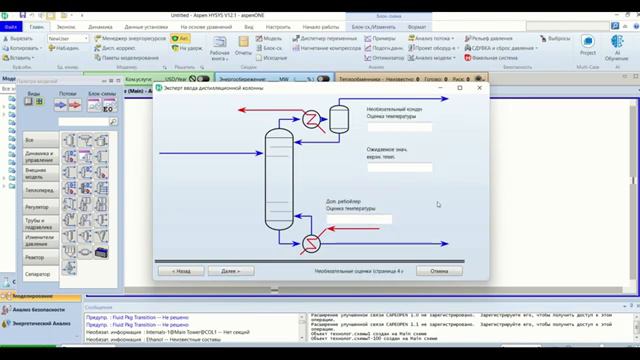Click the magnifier icon beside palette search
The image size is (640, 360).
(x=113, y=122)
